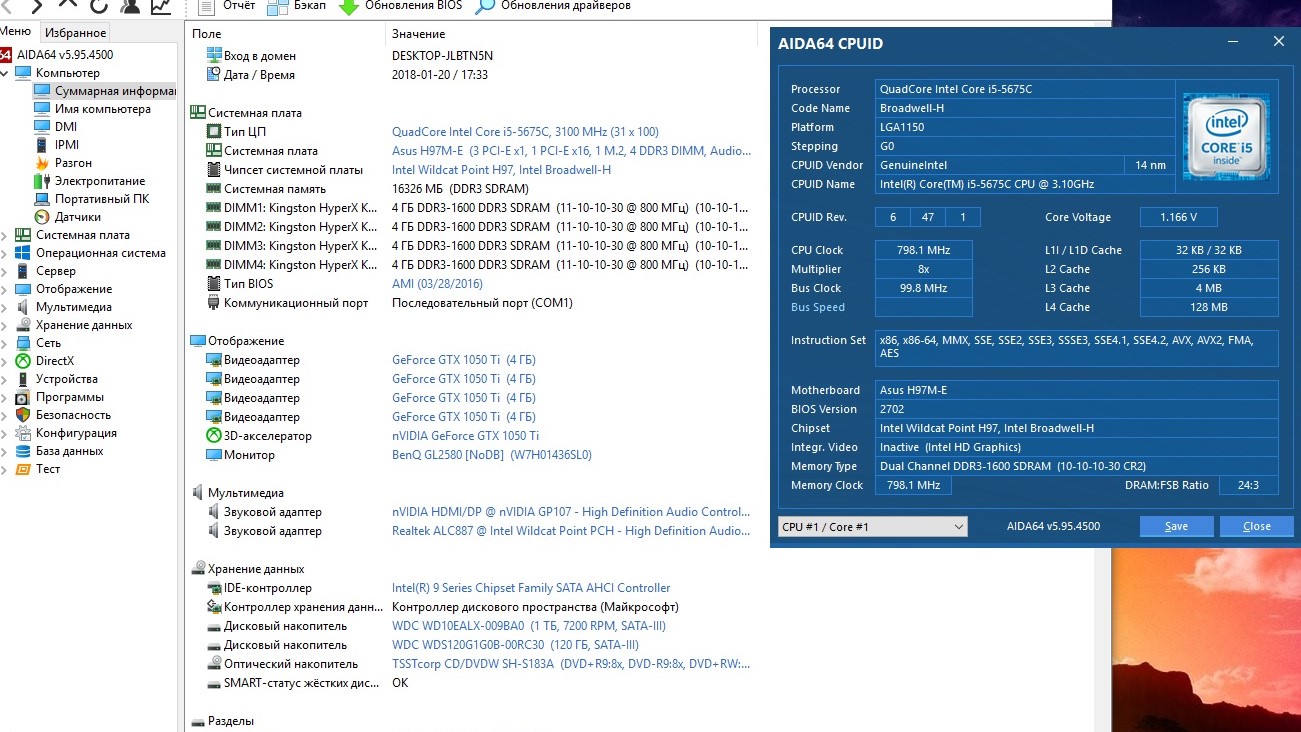Viewport: 1301px width, 732px height.
Task: Click the memory module icon beside DIMM1
Action: coord(213,208)
